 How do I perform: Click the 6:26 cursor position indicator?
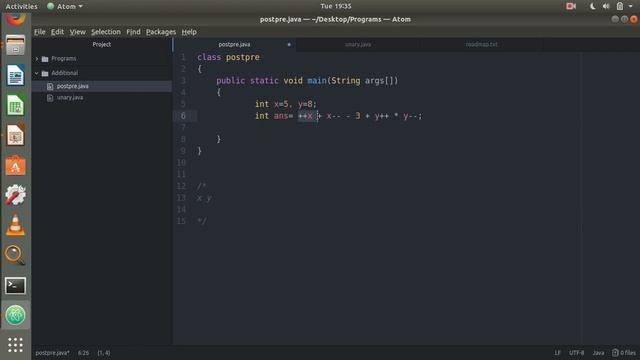click(x=83, y=353)
